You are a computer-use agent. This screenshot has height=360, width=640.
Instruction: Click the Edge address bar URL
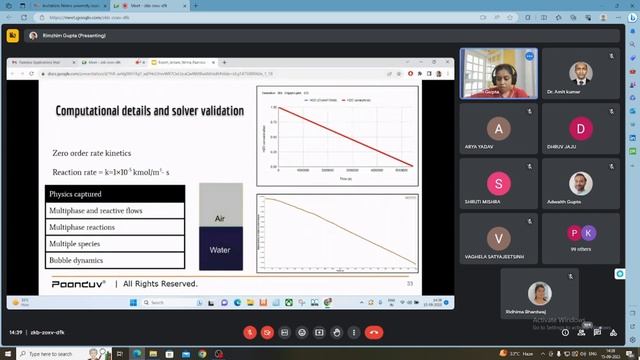89,18
